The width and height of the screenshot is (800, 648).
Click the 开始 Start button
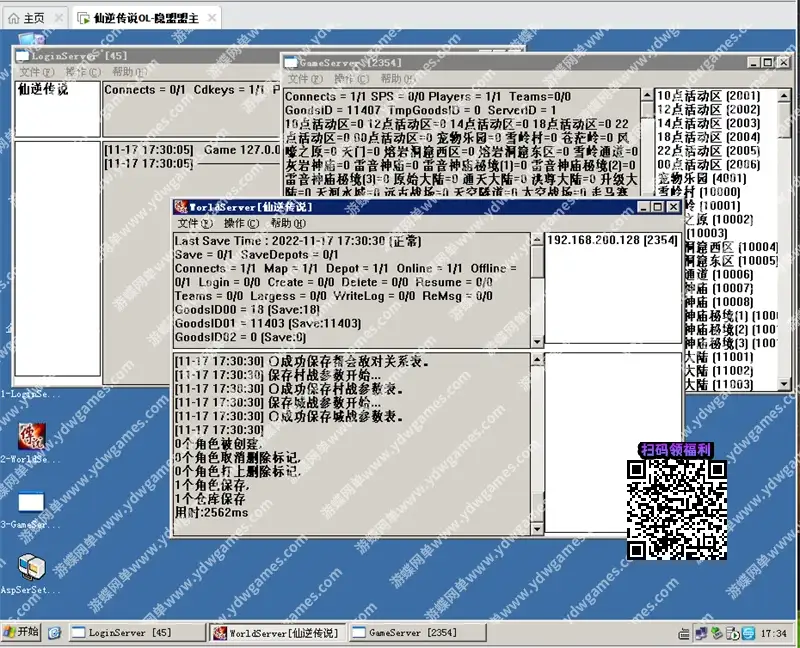tap(21, 632)
